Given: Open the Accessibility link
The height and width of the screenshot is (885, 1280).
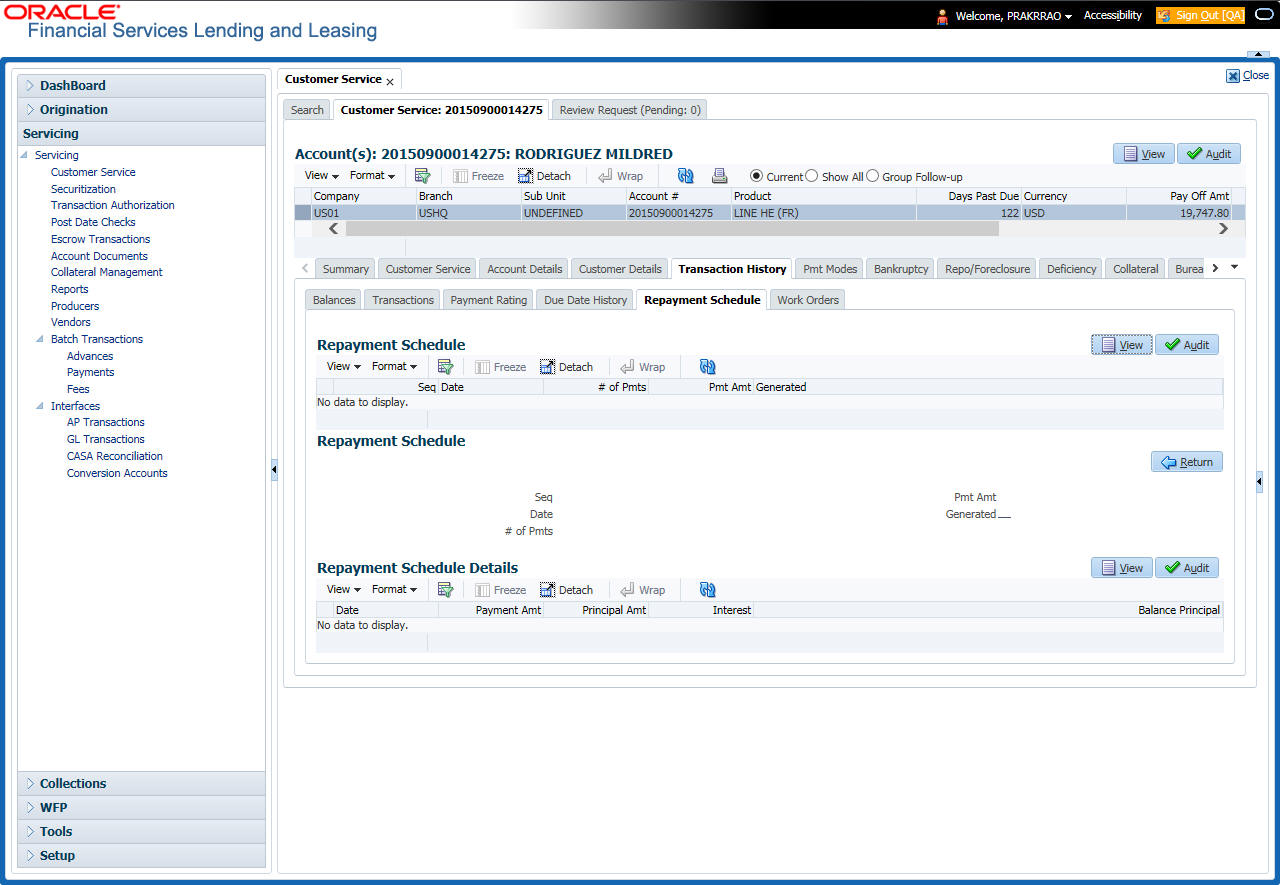Looking at the screenshot, I should tap(1113, 16).
